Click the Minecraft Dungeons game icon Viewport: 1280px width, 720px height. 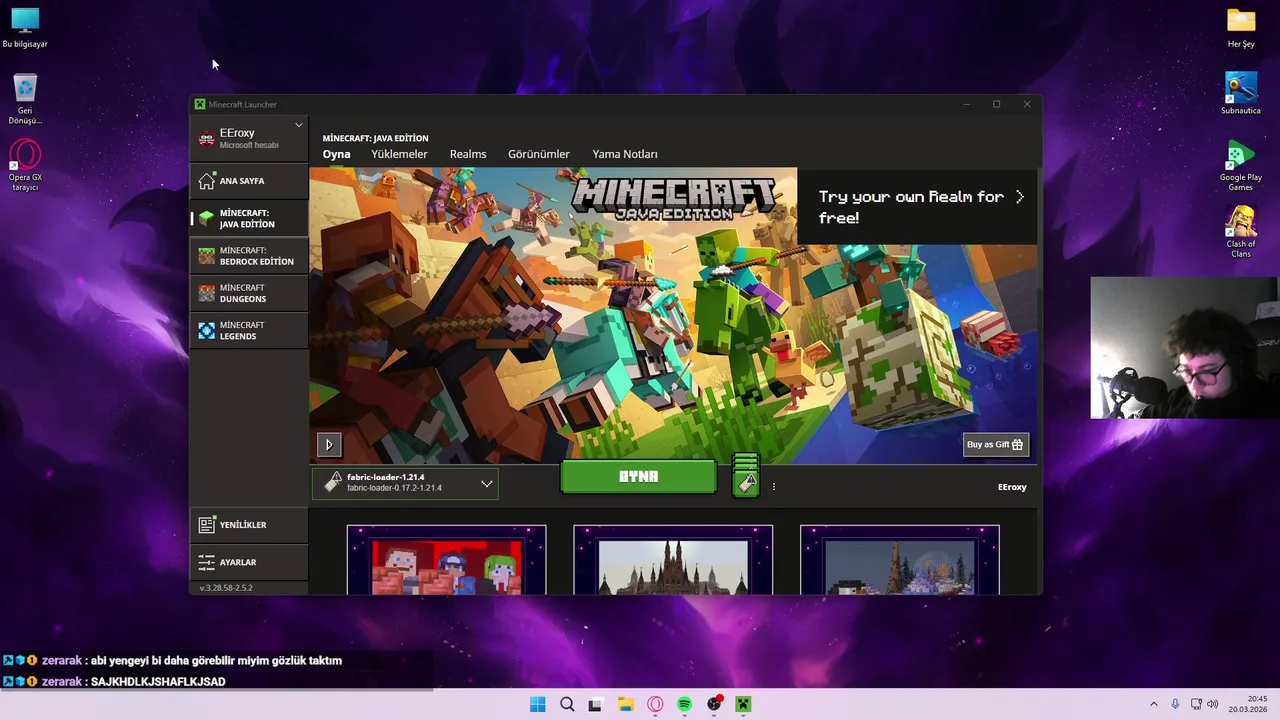(x=206, y=293)
